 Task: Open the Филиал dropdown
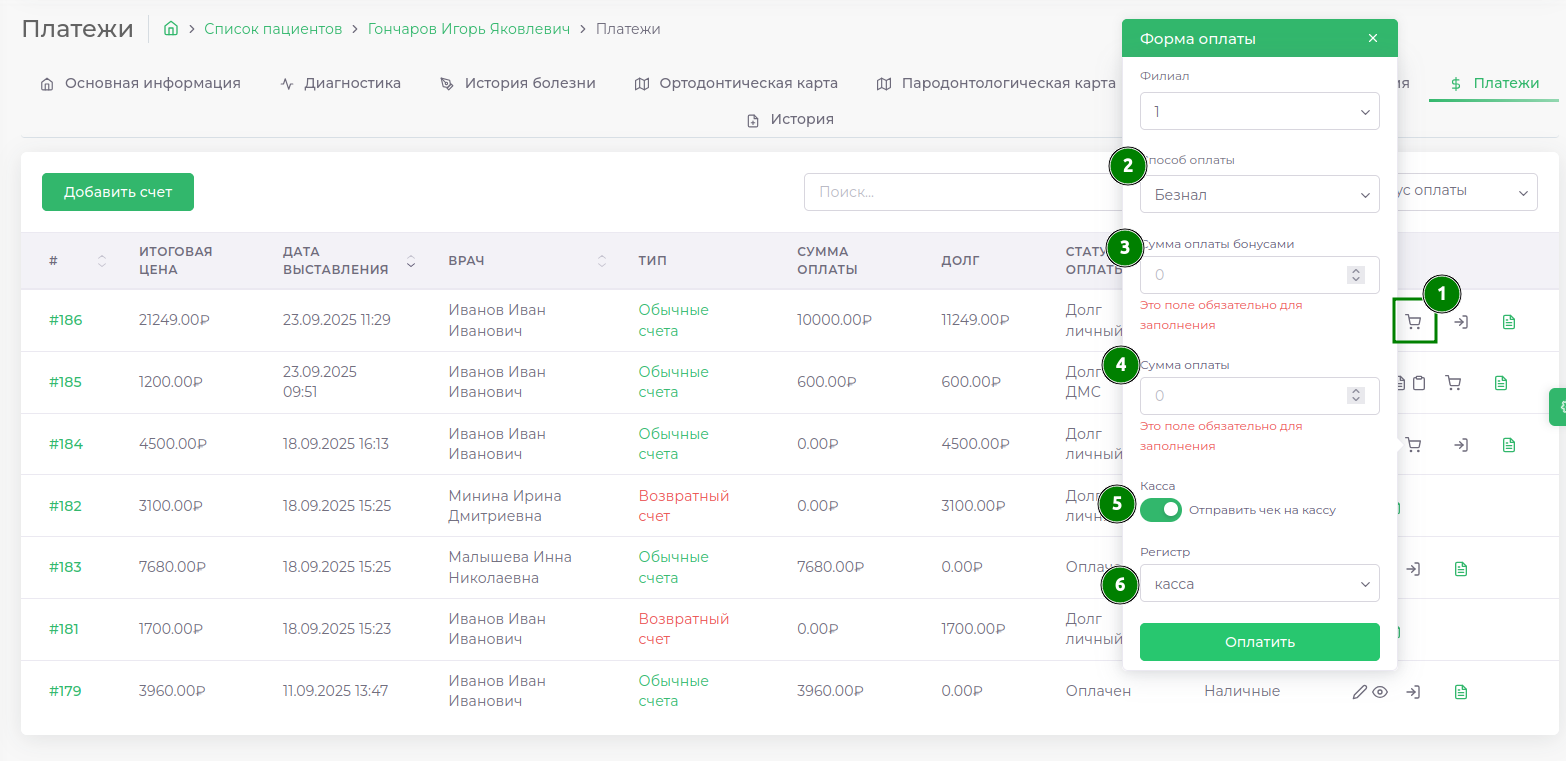click(x=1259, y=111)
